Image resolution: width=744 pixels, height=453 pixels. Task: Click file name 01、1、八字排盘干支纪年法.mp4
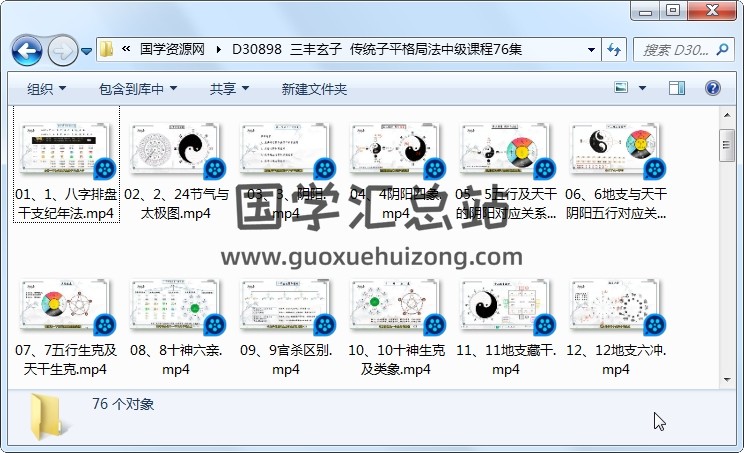66,203
